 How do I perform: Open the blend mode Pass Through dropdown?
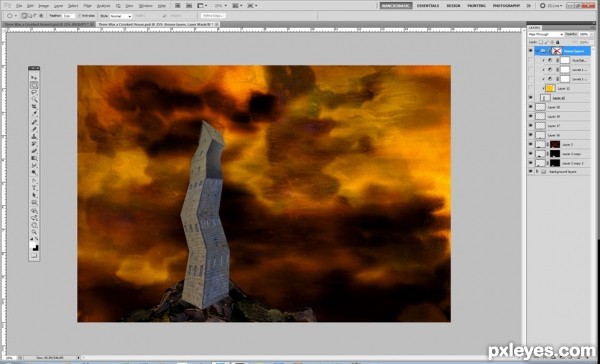[545, 34]
